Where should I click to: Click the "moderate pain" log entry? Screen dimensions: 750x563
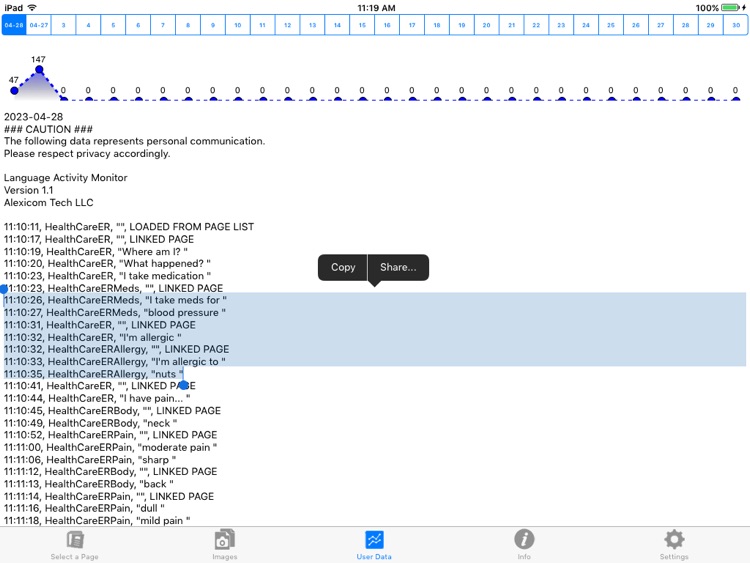(110, 448)
